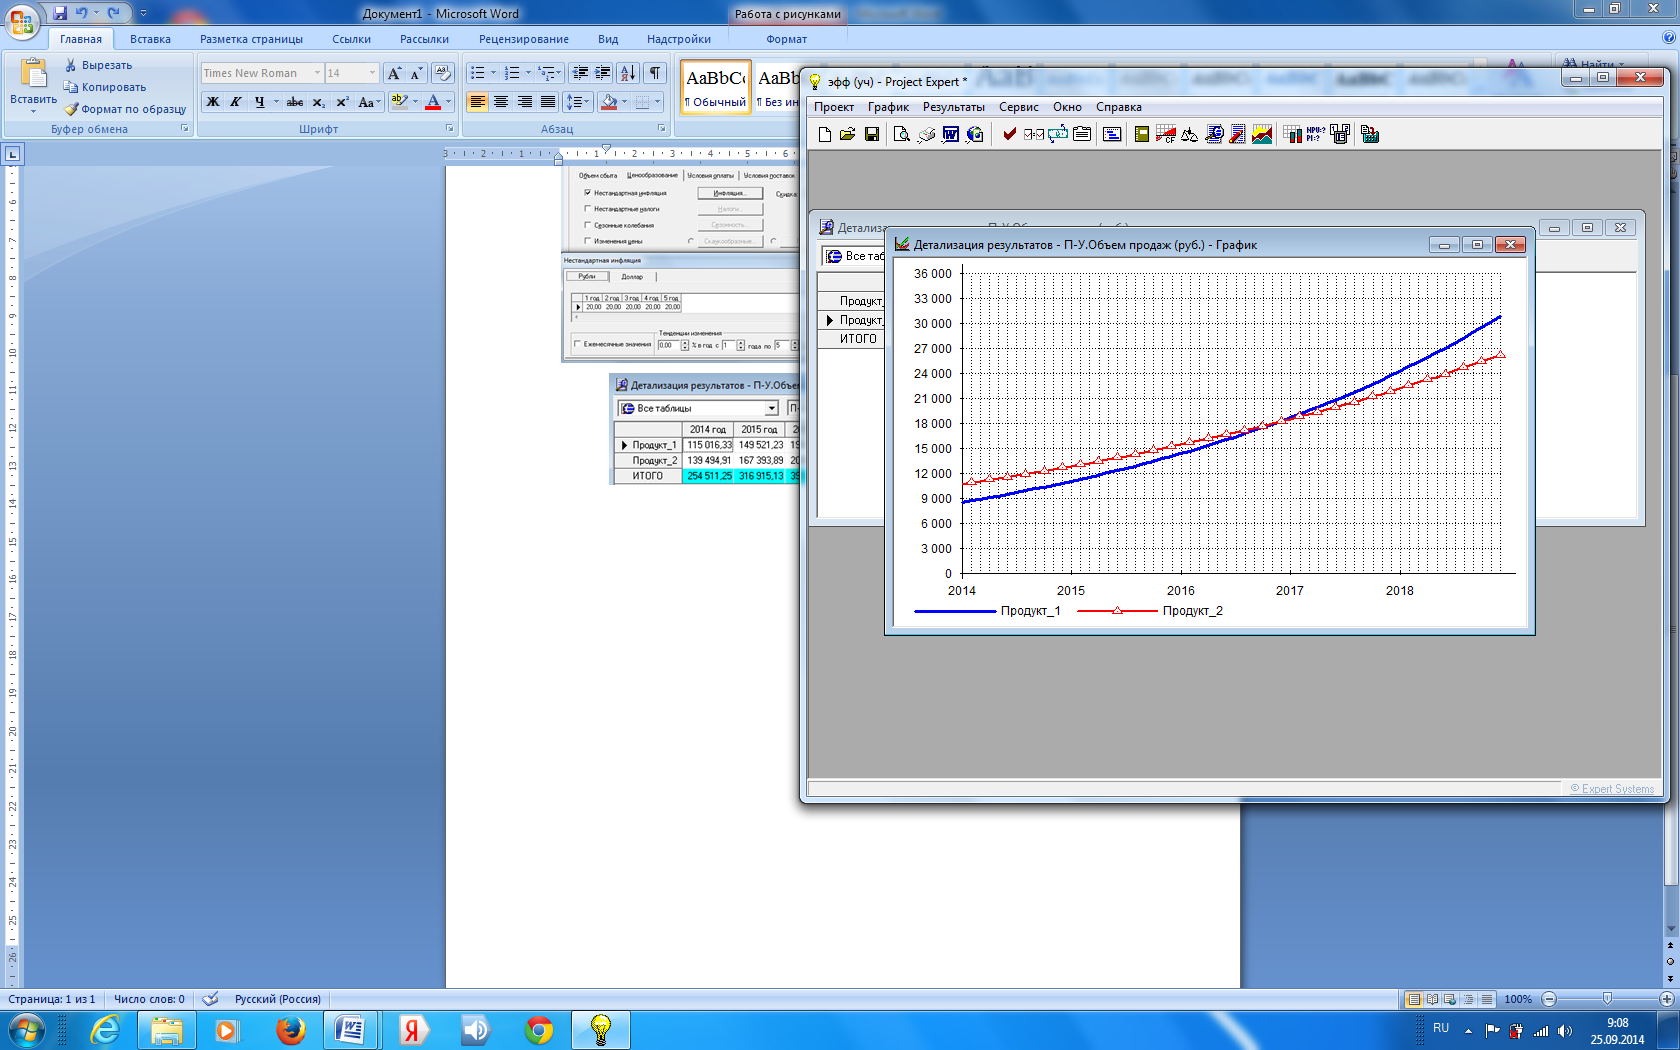Switch to Формат picture tools tab
Viewport: 1680px width, 1050px height.
(x=787, y=39)
